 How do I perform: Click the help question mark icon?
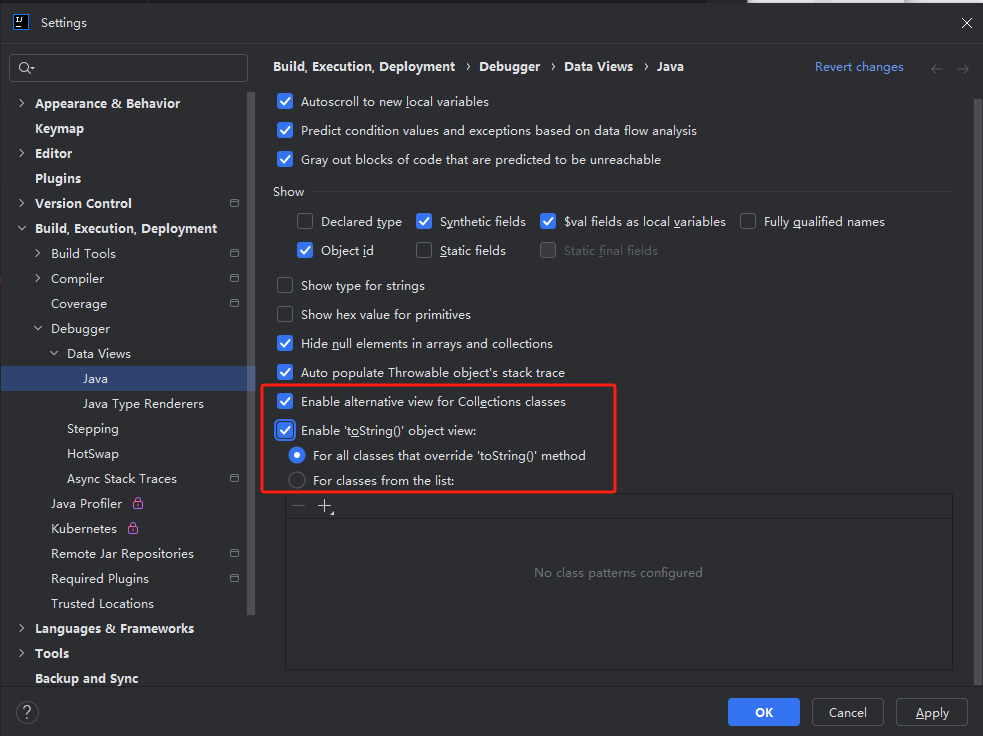click(x=28, y=712)
